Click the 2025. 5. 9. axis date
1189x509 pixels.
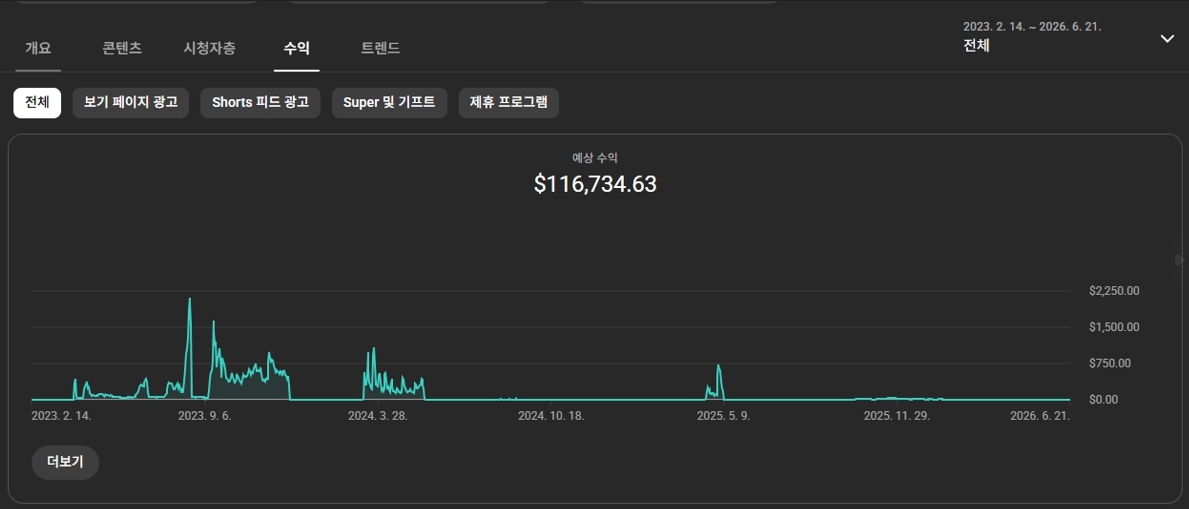click(x=723, y=416)
